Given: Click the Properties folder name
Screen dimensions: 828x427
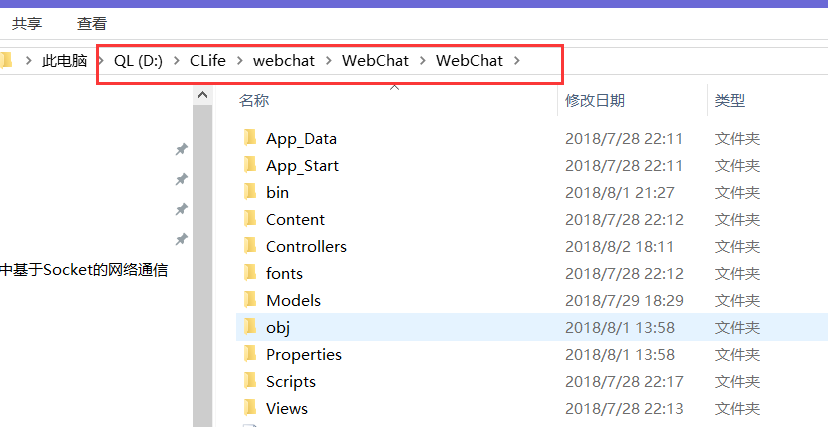Looking at the screenshot, I should tap(304, 355).
